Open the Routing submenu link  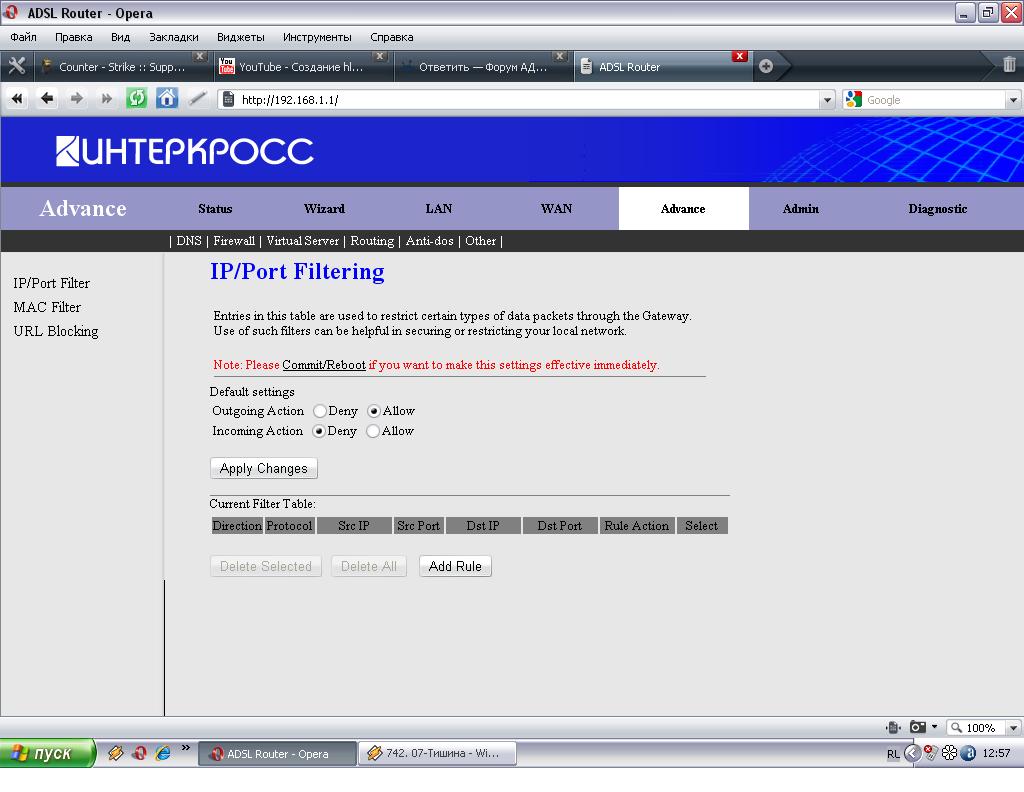(372, 241)
